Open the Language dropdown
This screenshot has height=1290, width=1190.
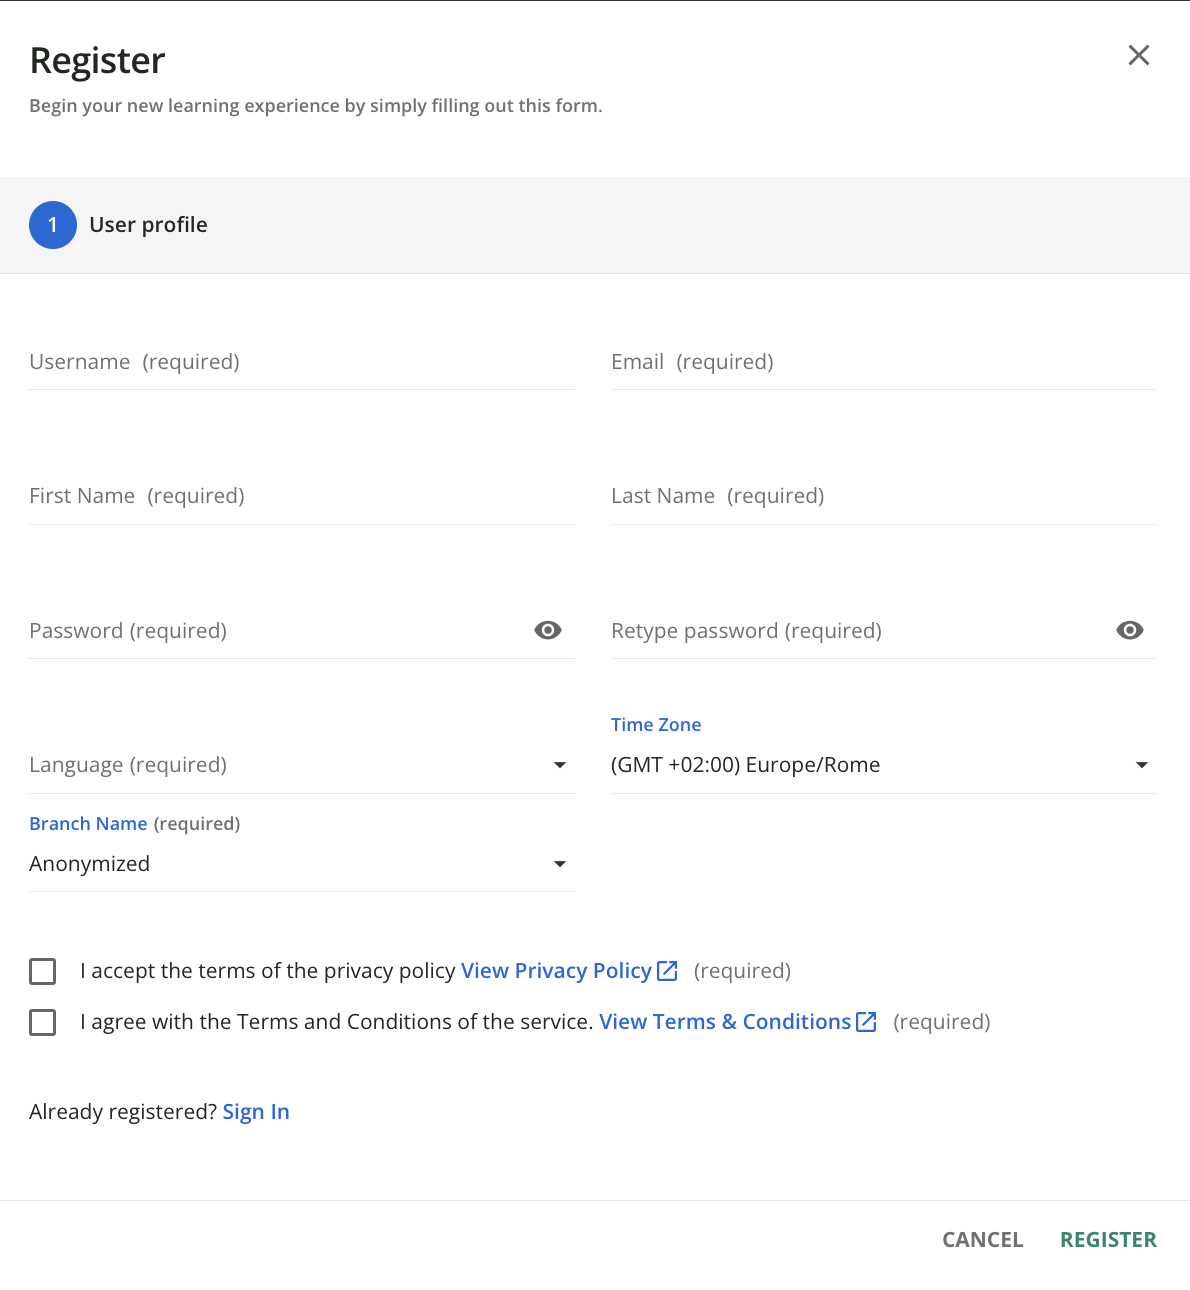click(302, 765)
